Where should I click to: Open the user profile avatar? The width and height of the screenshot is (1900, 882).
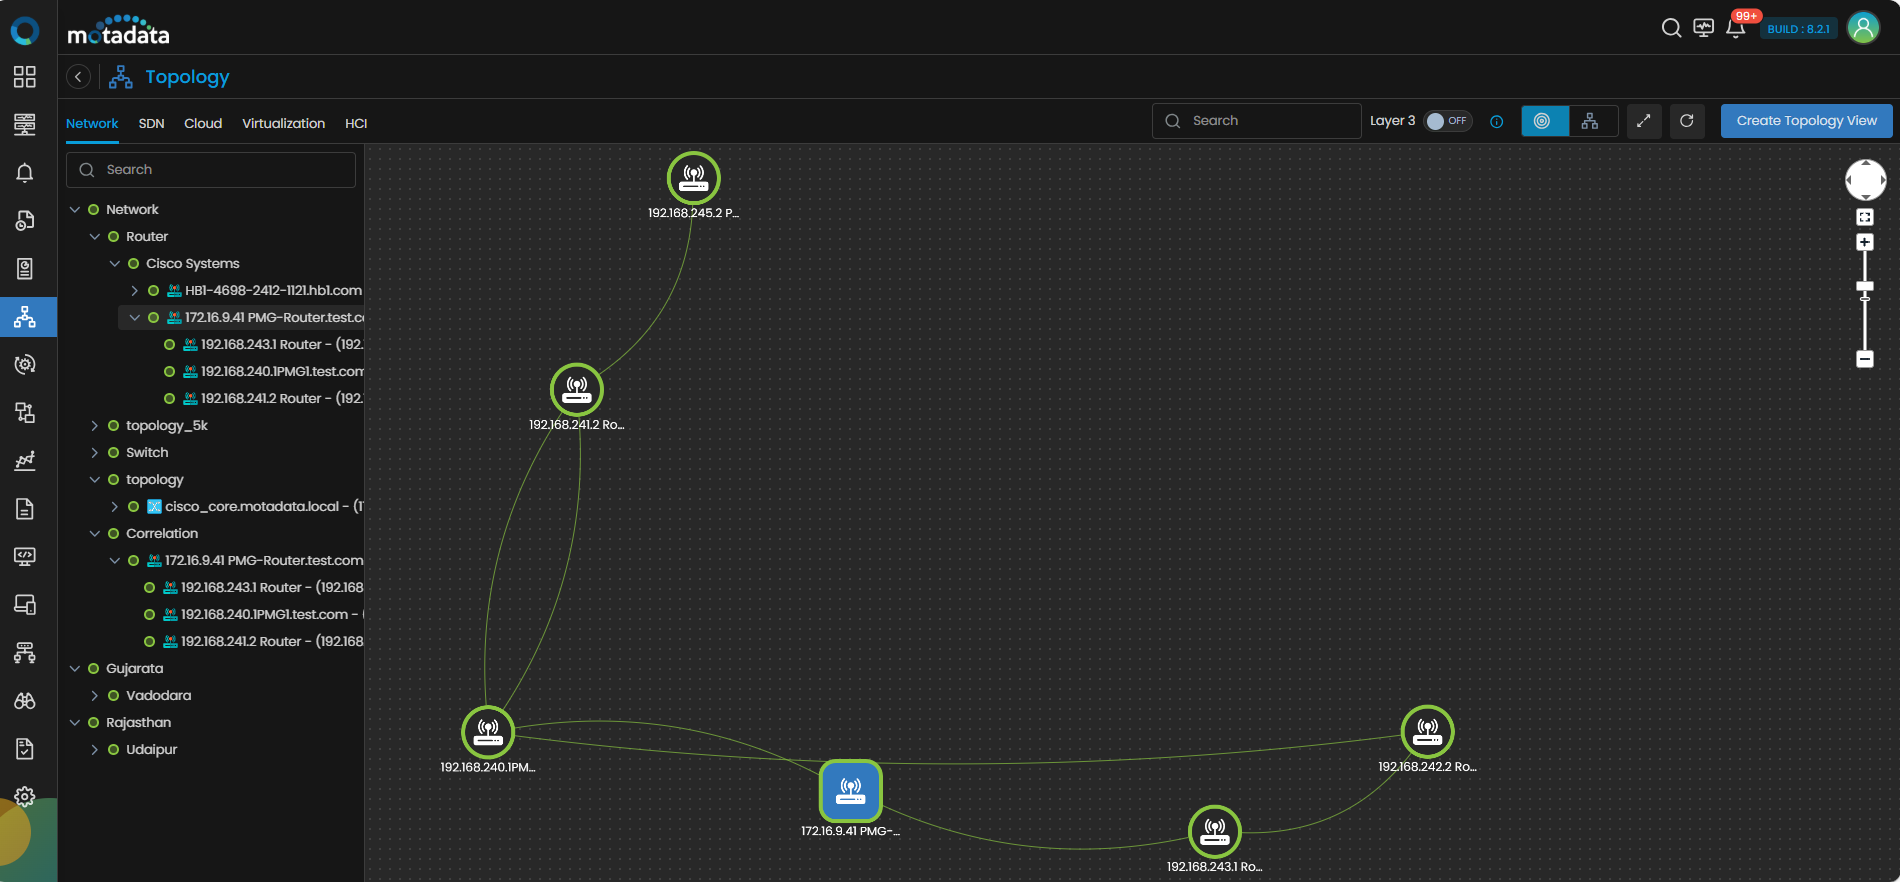coord(1863,28)
